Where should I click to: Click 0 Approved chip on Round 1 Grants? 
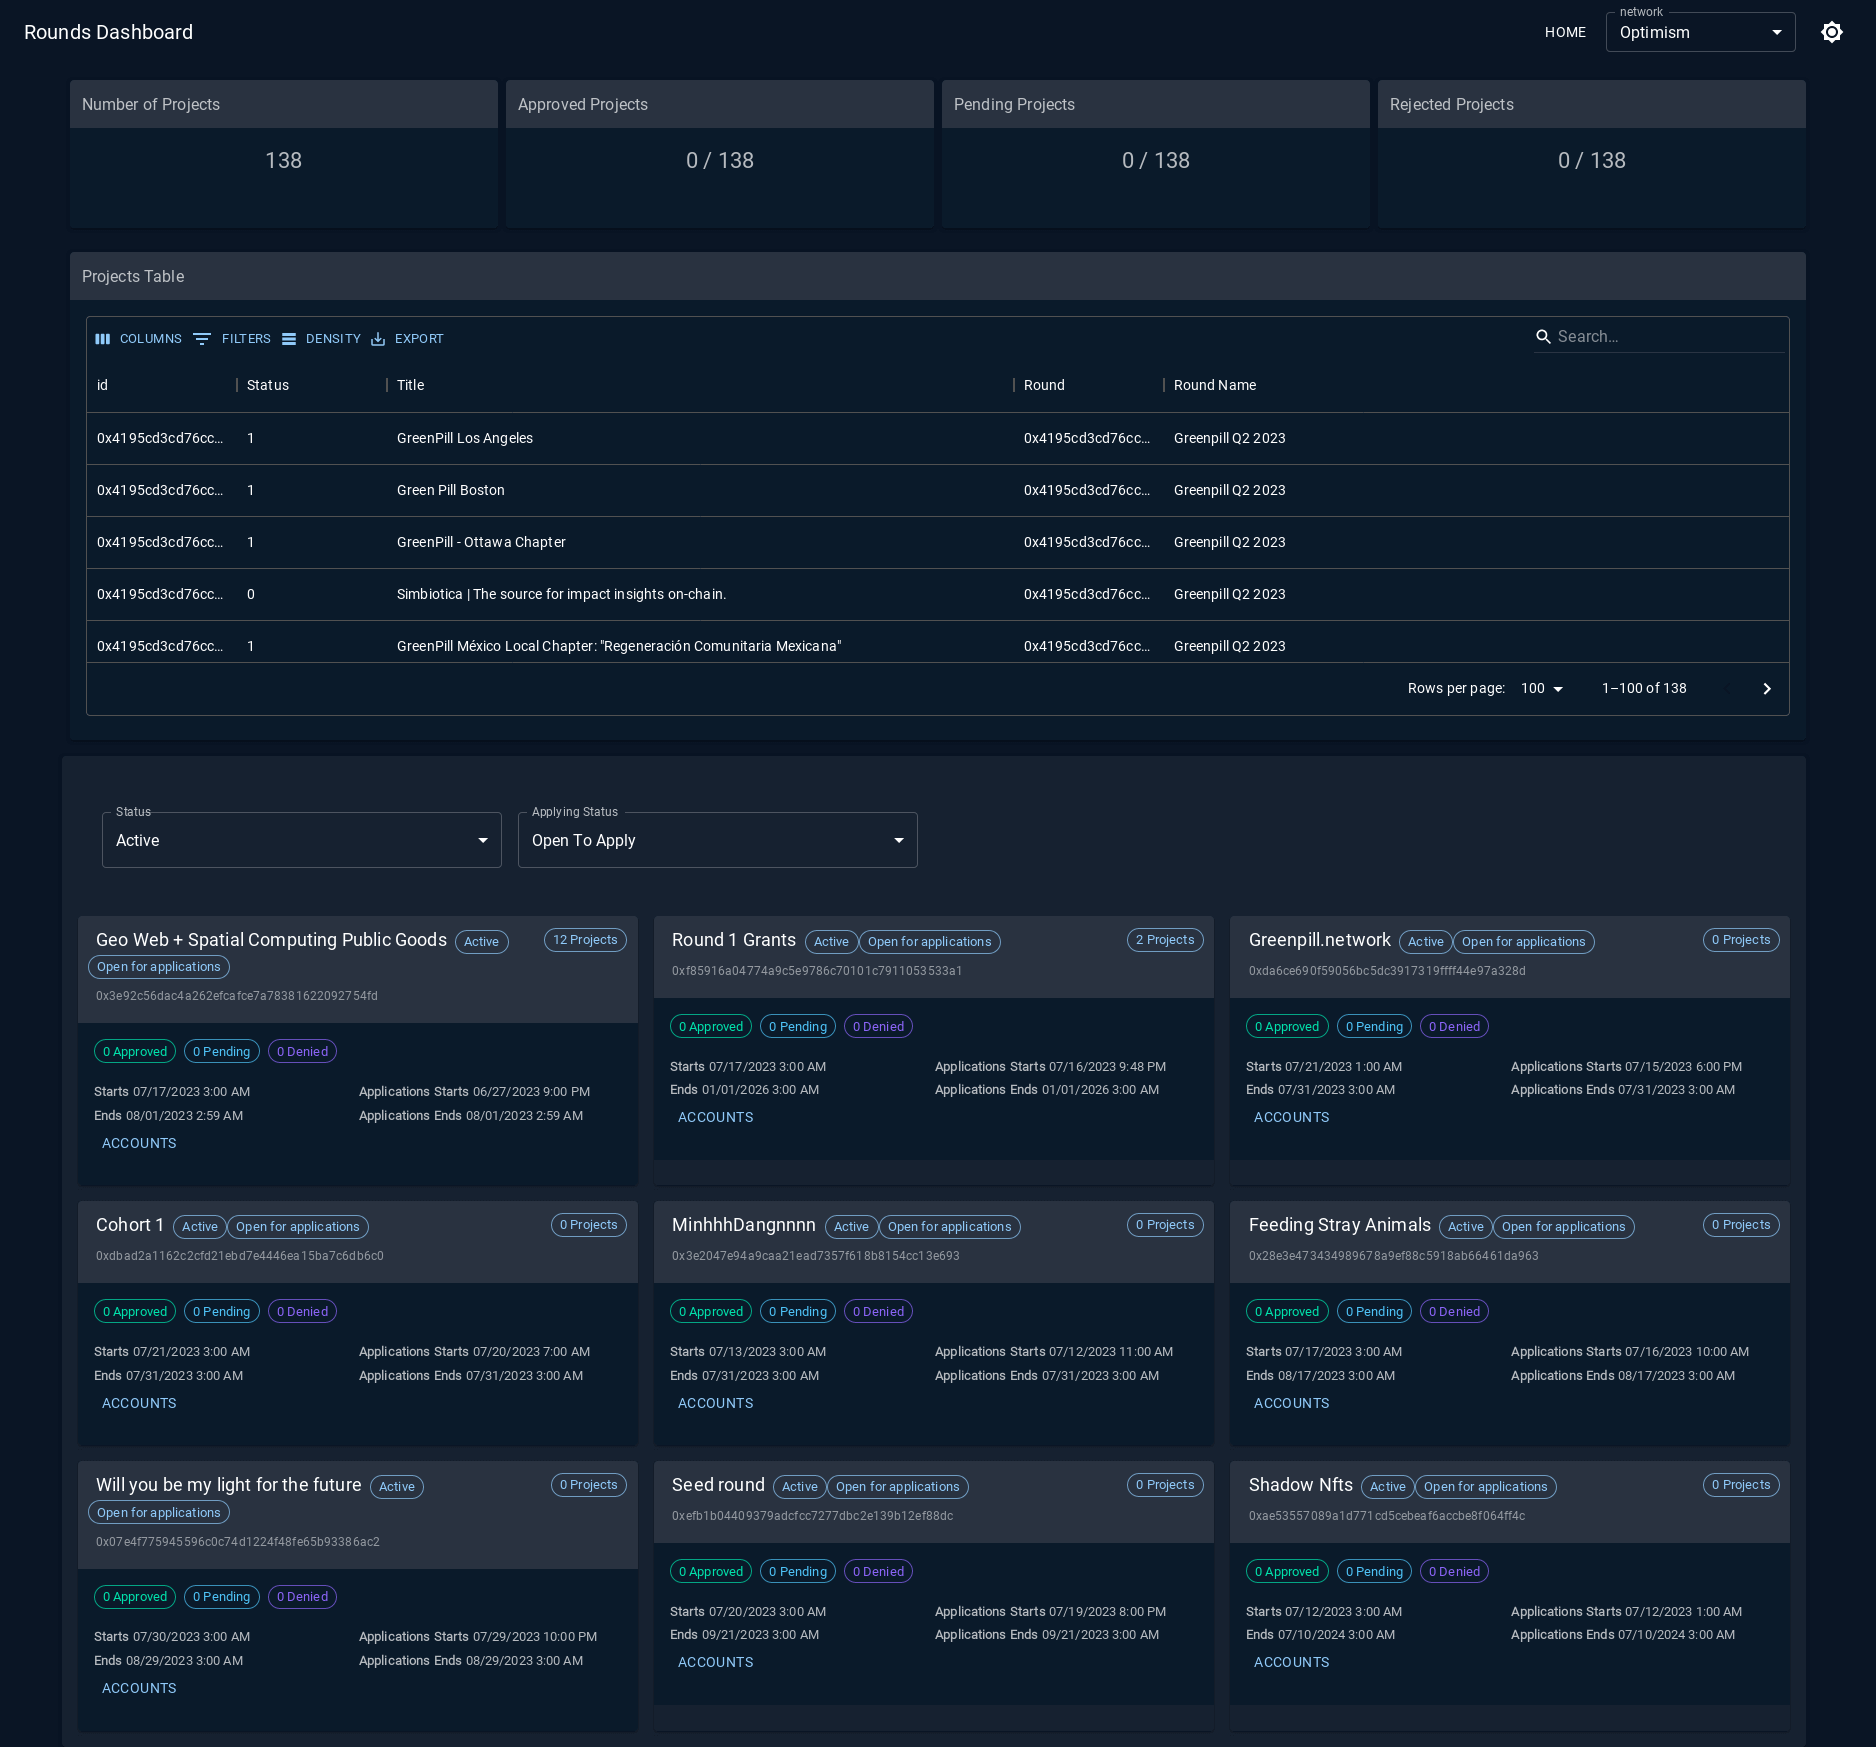711,1026
